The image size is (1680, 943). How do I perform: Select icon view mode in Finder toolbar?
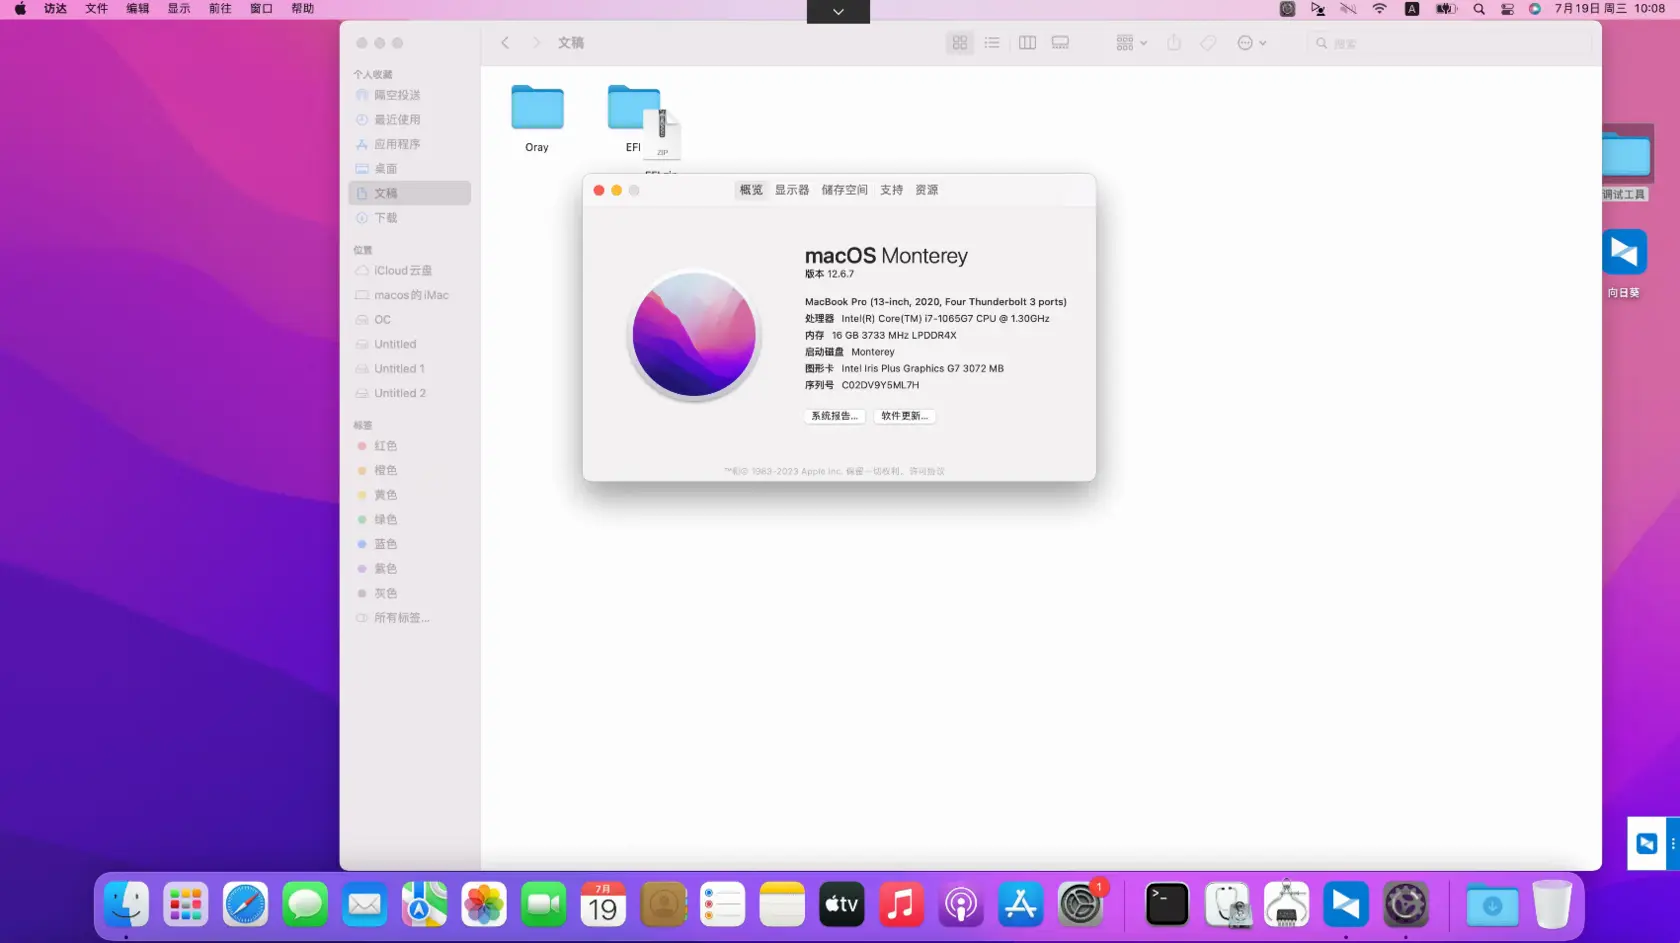point(959,43)
